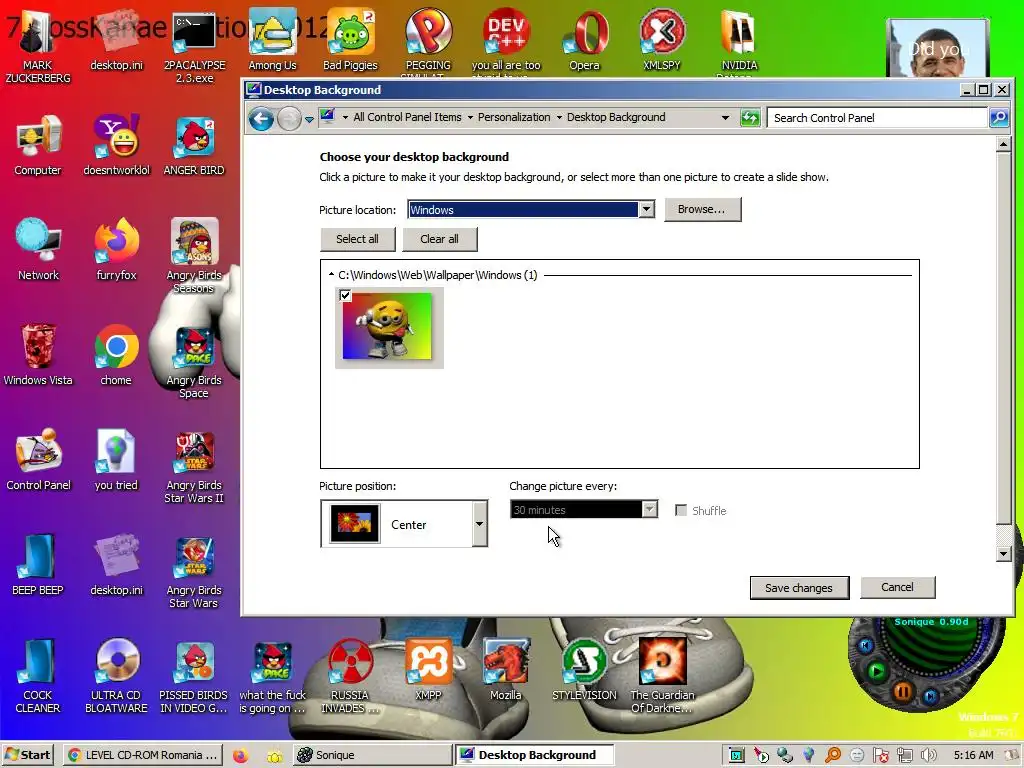Click the Select all button
This screenshot has height=768, width=1024.
coord(357,239)
